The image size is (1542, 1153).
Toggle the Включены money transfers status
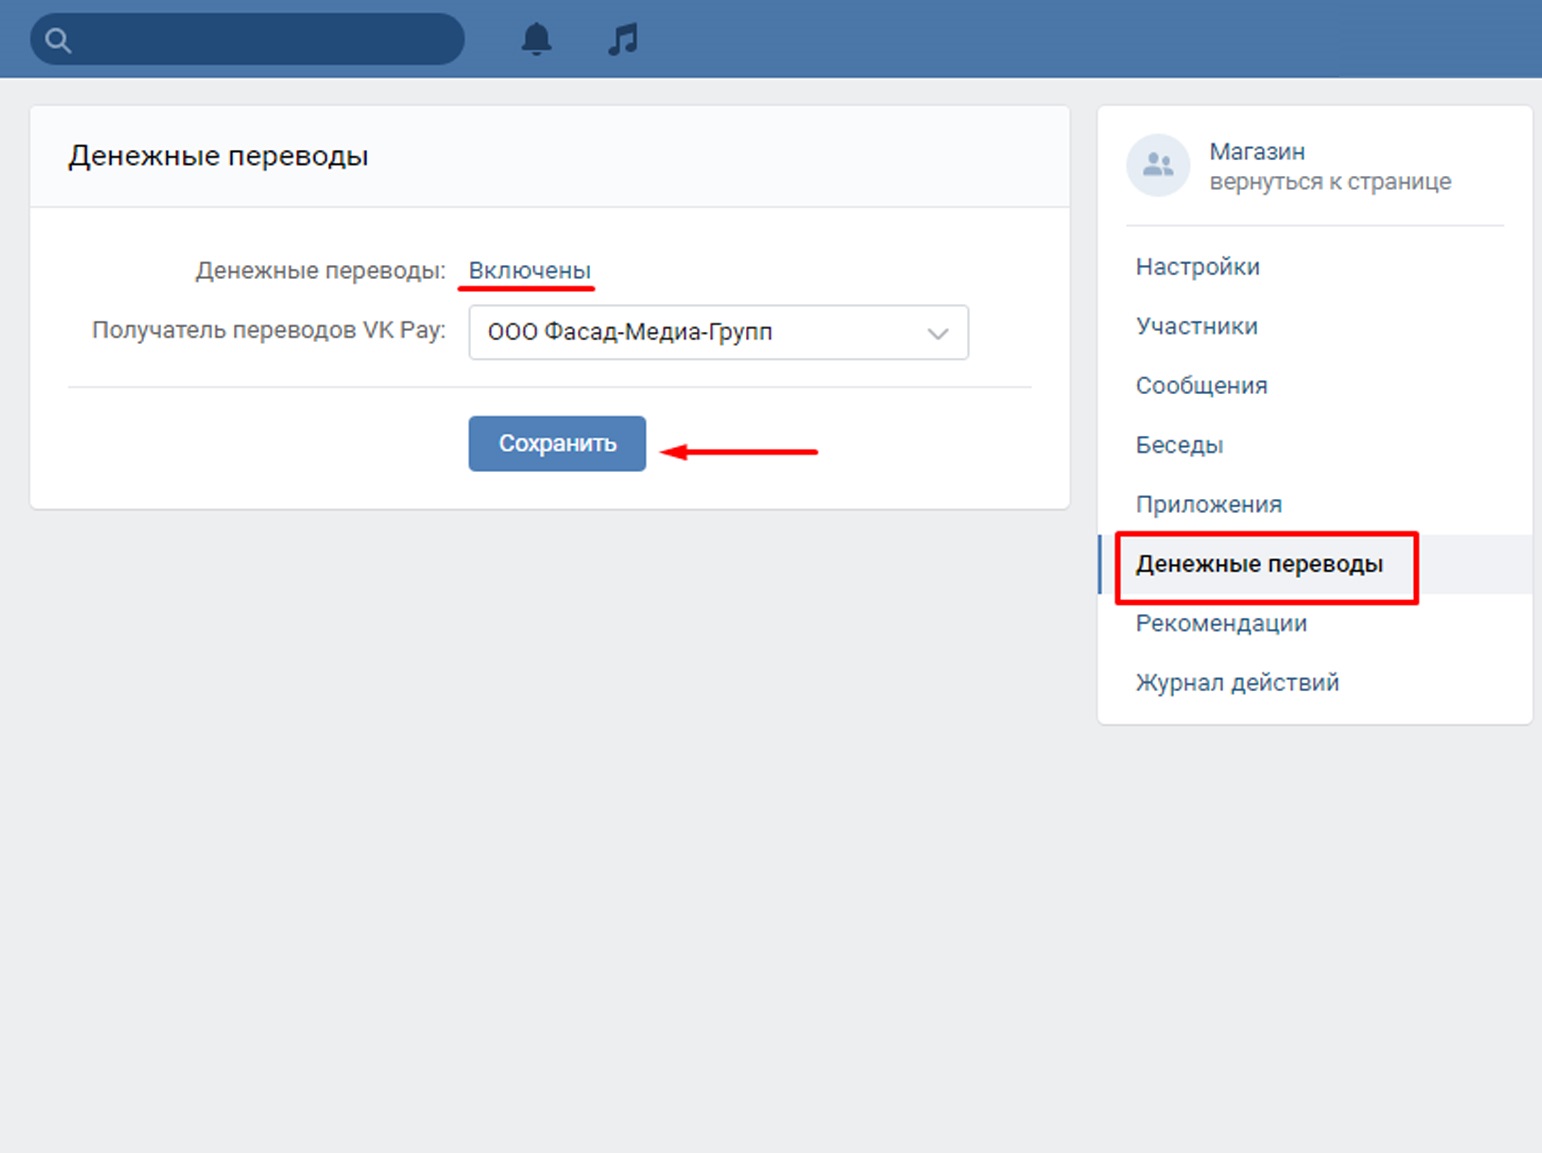click(529, 271)
